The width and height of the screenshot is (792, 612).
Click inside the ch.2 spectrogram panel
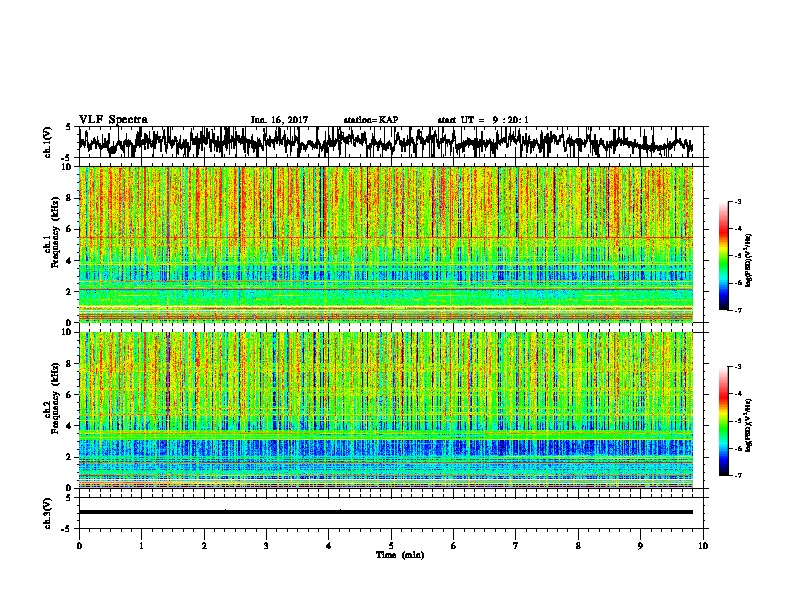click(386, 410)
